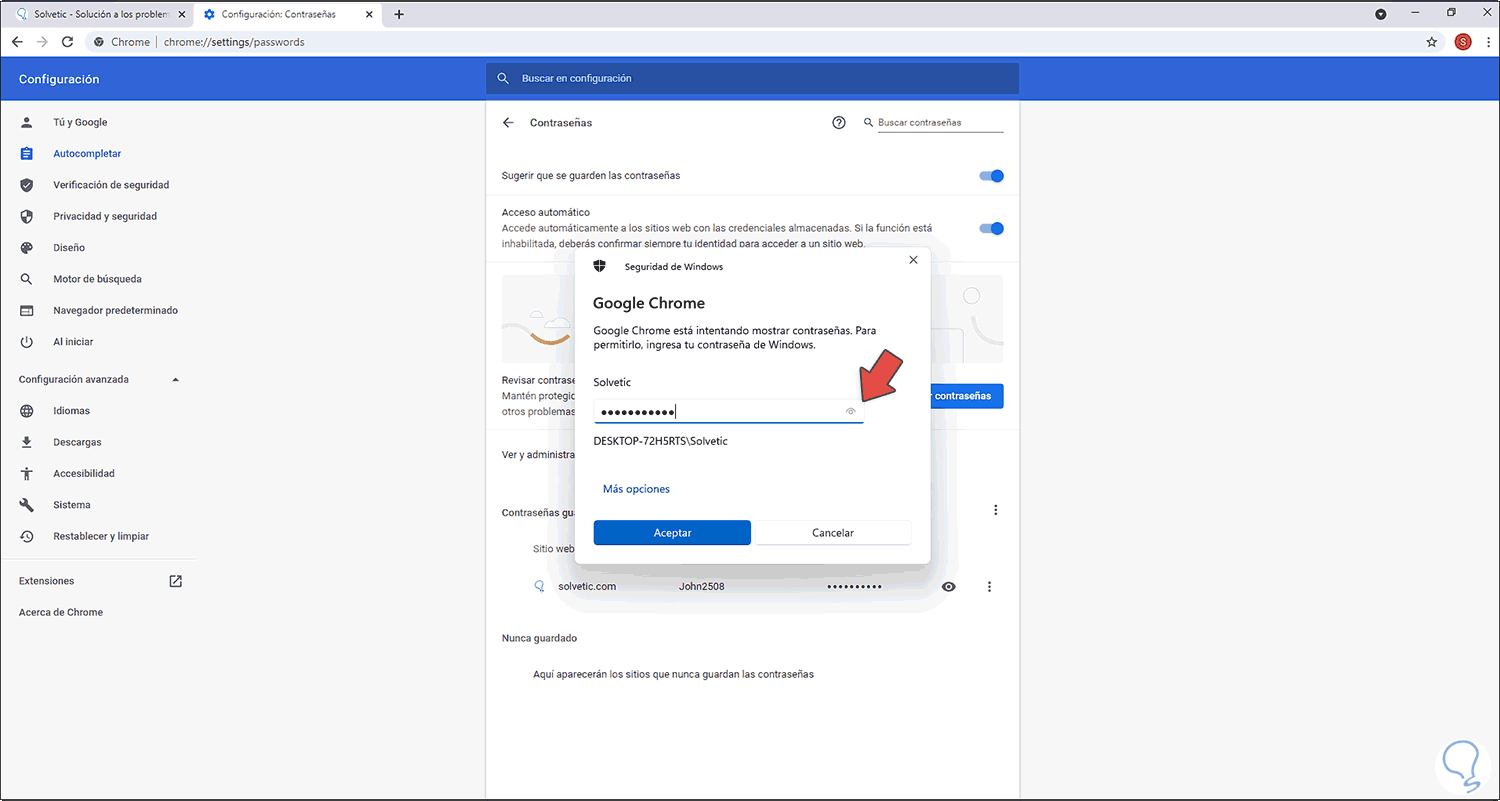Click the Chrome address bar URL
Screen dimensions: 1500x801
coord(235,42)
